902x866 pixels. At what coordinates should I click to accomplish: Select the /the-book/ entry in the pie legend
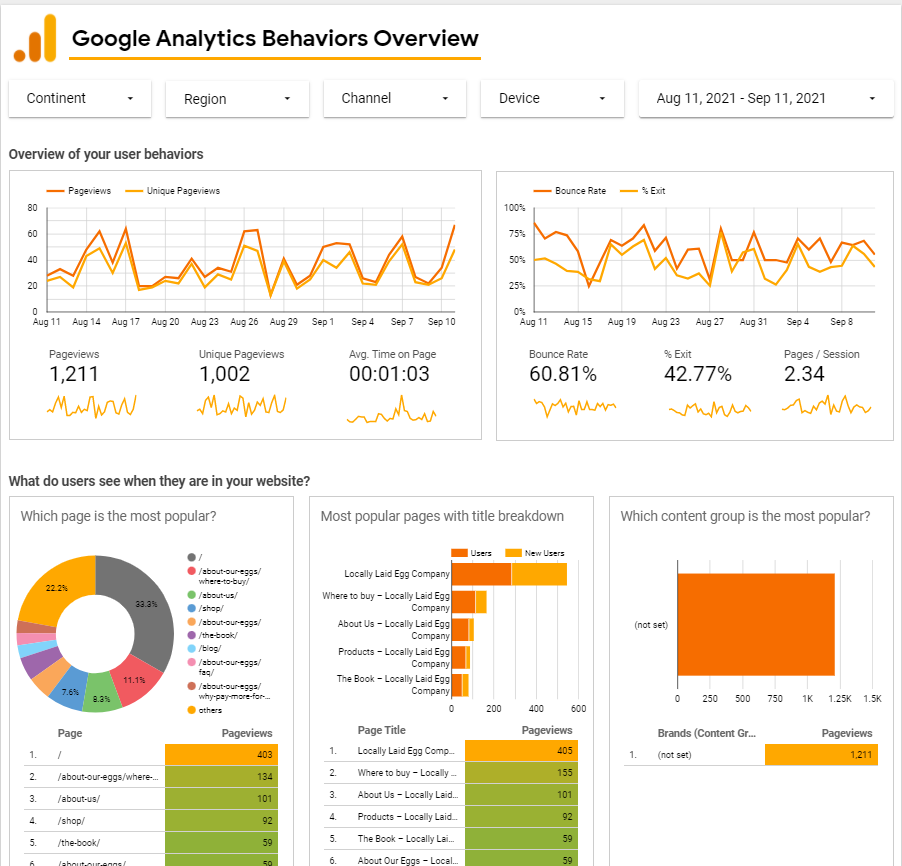[x=213, y=635]
